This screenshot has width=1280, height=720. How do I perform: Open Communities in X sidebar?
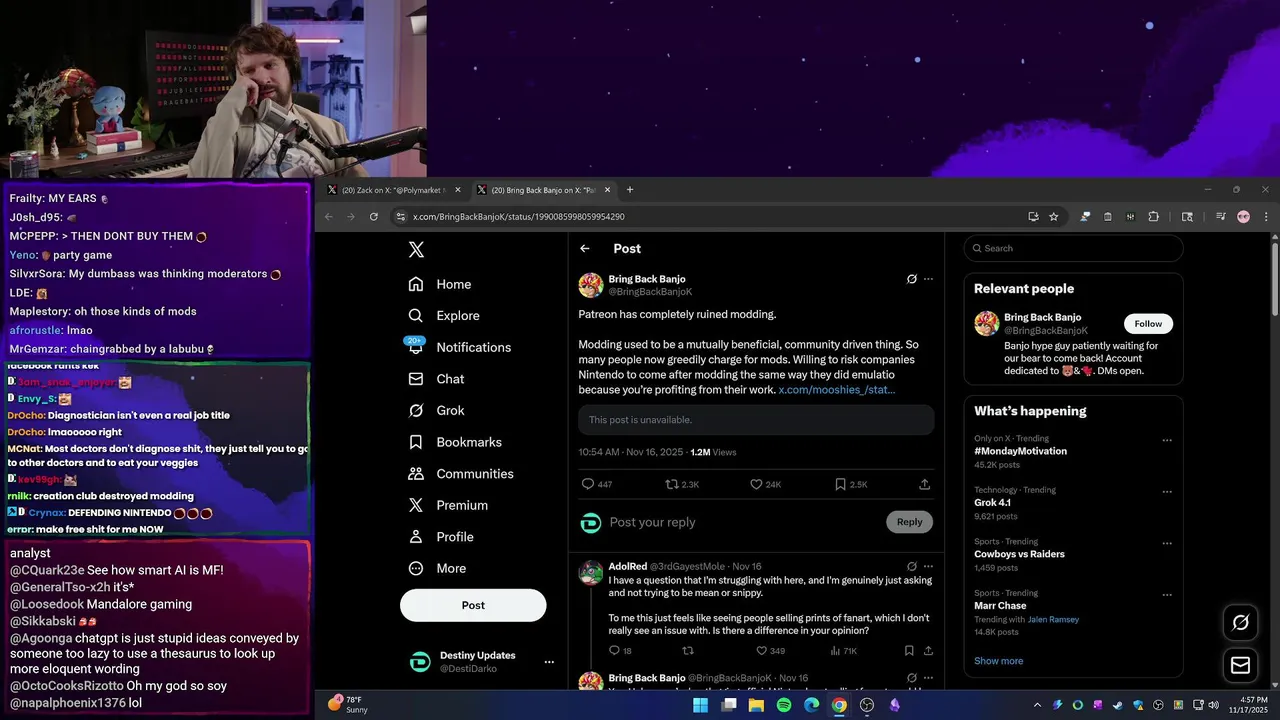(460, 474)
